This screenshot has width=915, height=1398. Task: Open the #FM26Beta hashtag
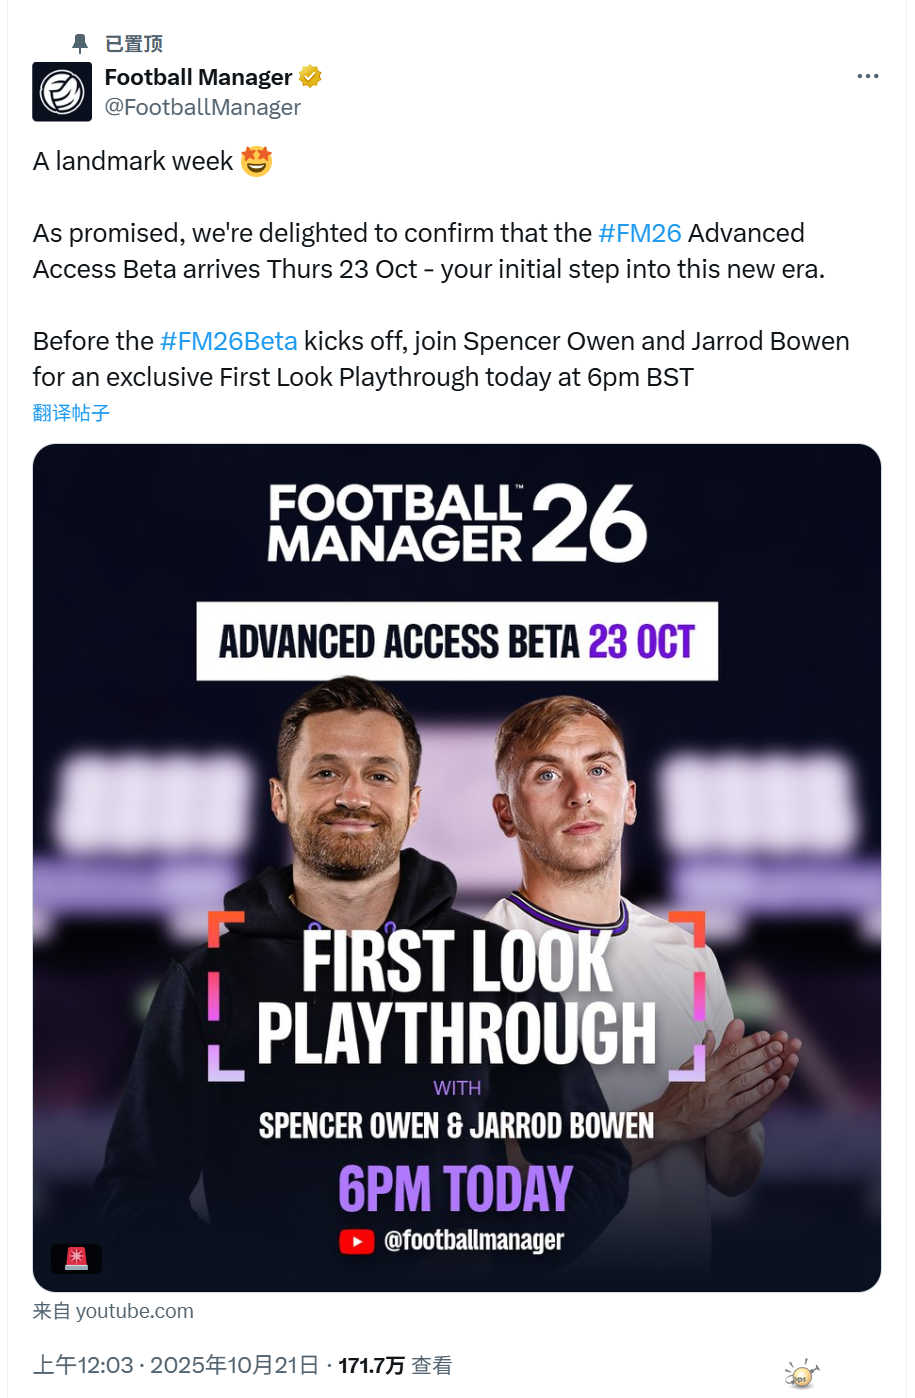228,341
